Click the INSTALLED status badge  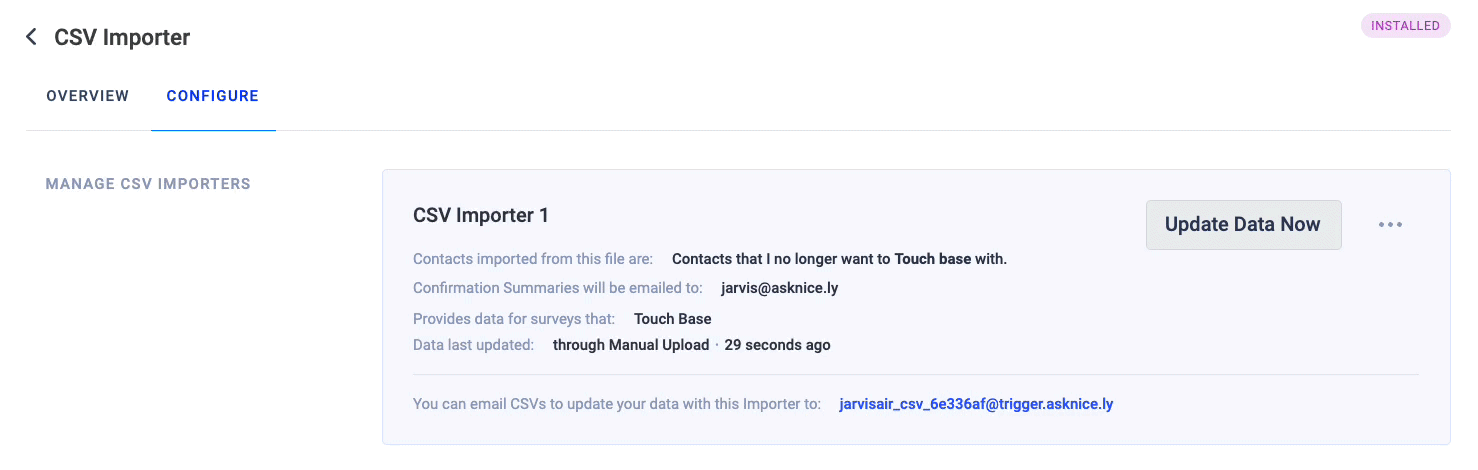(1405, 26)
